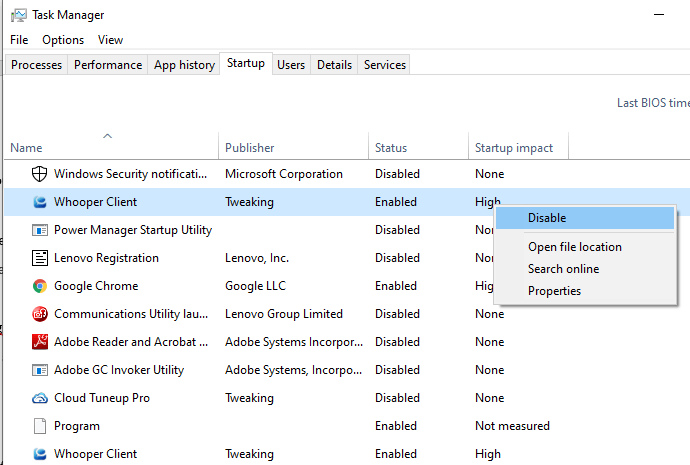Click Tweaking publisher in Cloud Tuneup Pro row

point(249,398)
